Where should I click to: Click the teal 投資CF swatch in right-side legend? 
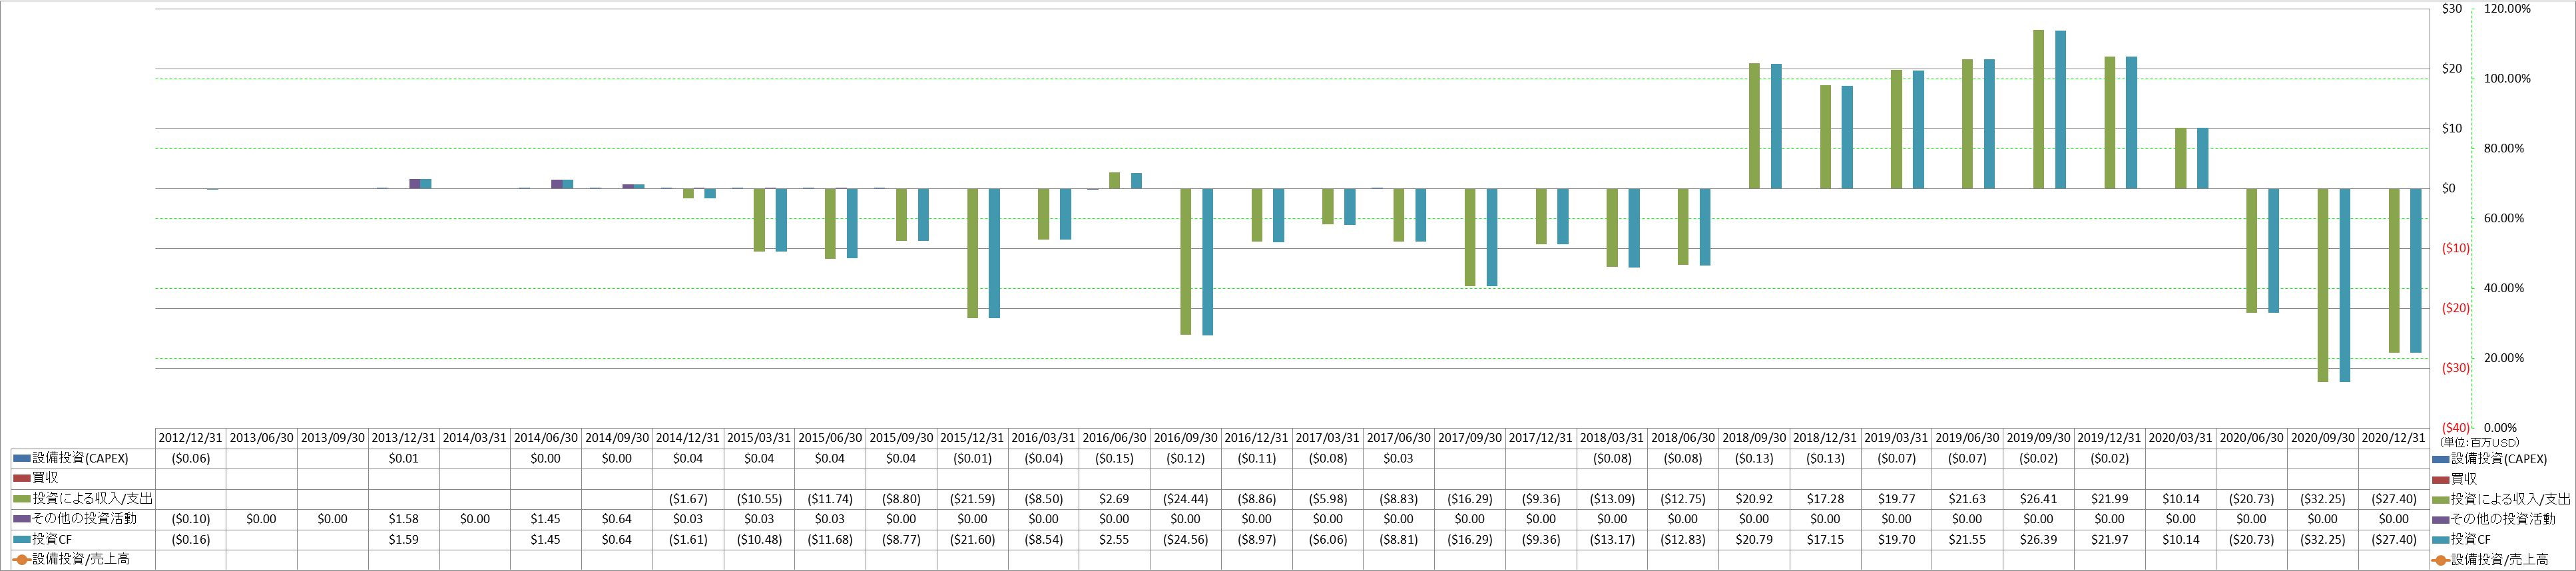2441,540
